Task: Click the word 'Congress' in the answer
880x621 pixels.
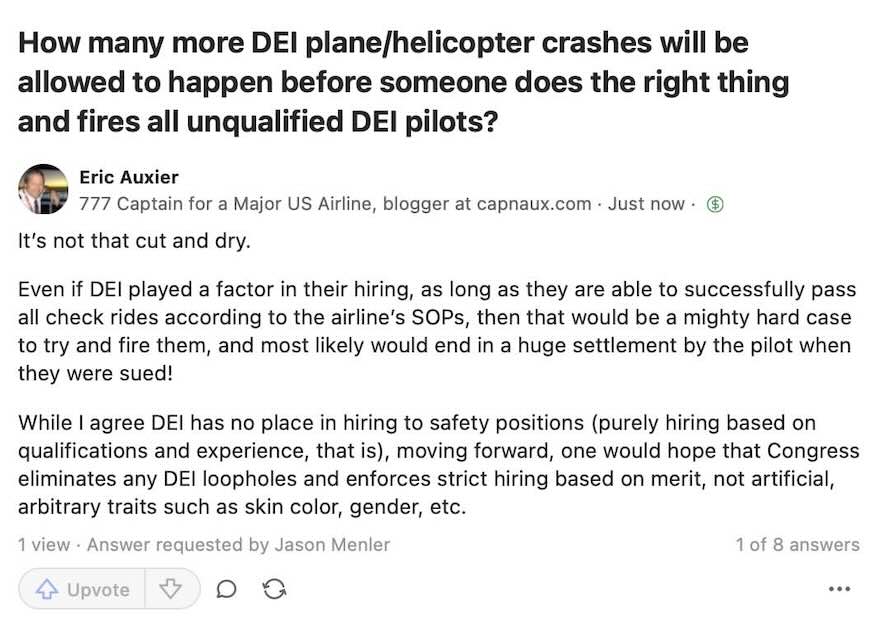Action: [x=813, y=450]
